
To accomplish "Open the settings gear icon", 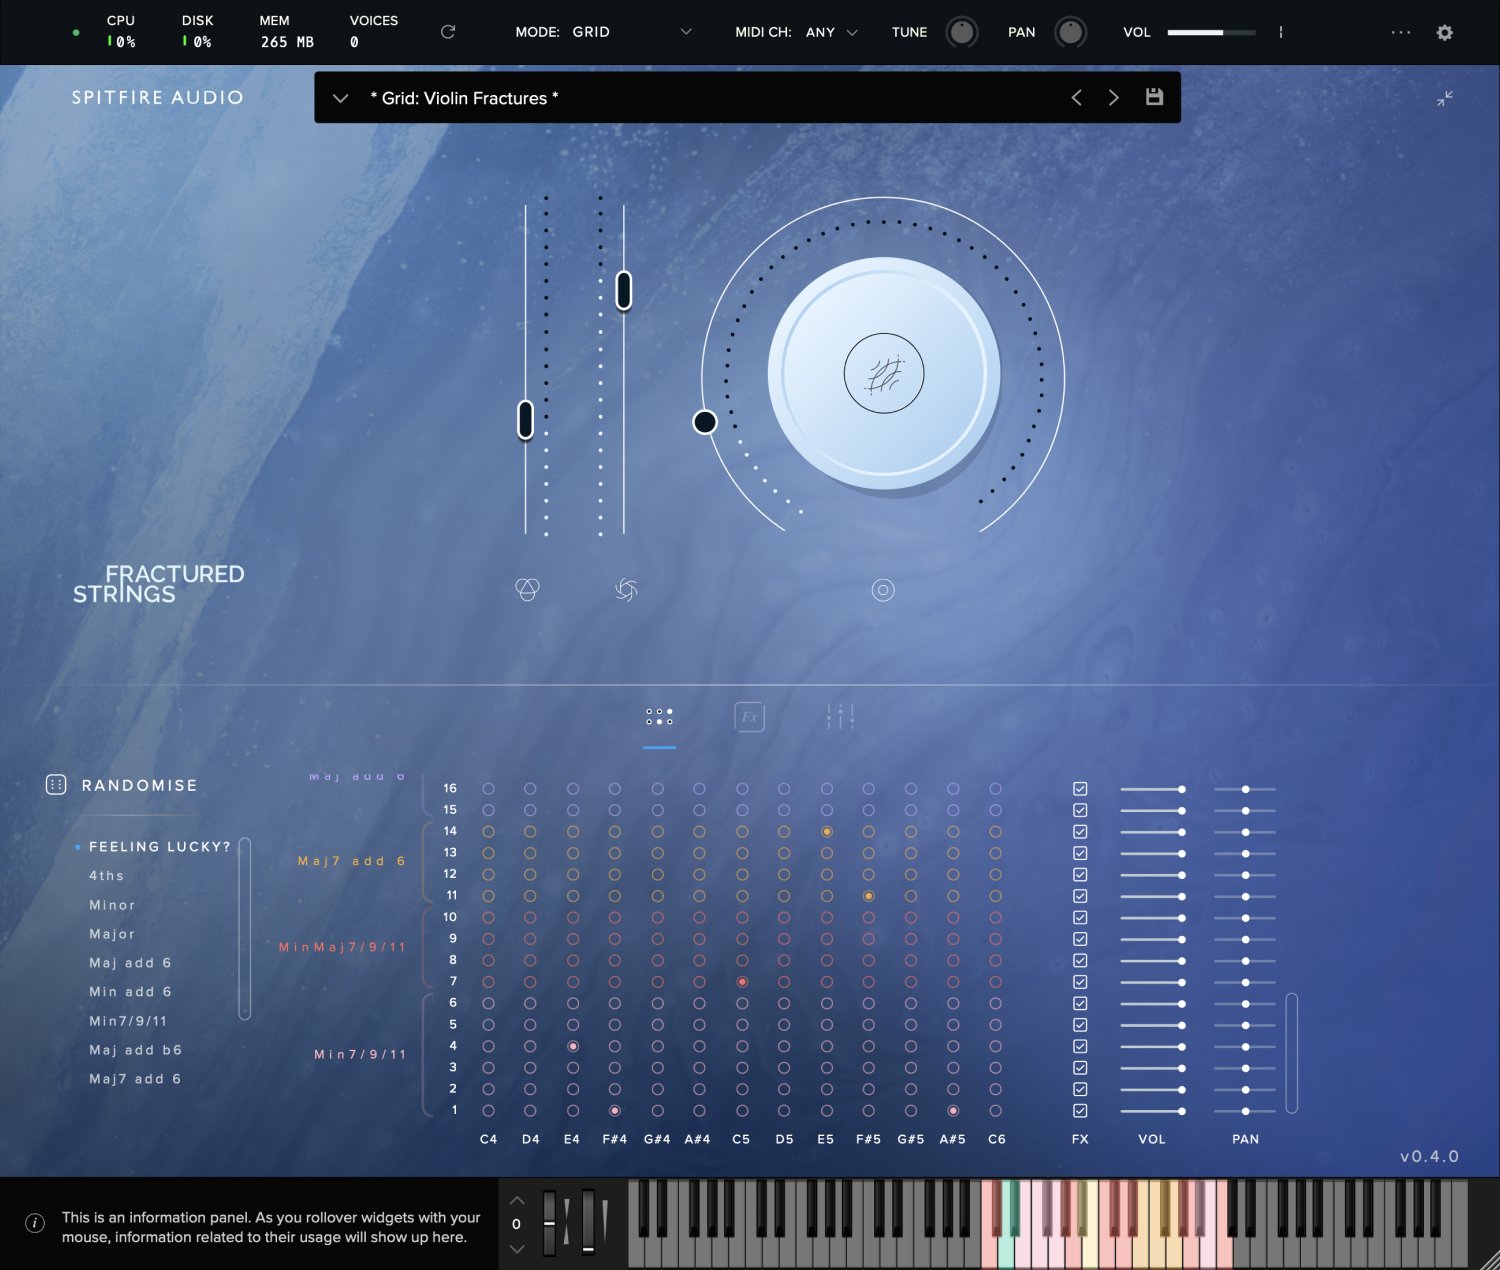I will 1444,32.
